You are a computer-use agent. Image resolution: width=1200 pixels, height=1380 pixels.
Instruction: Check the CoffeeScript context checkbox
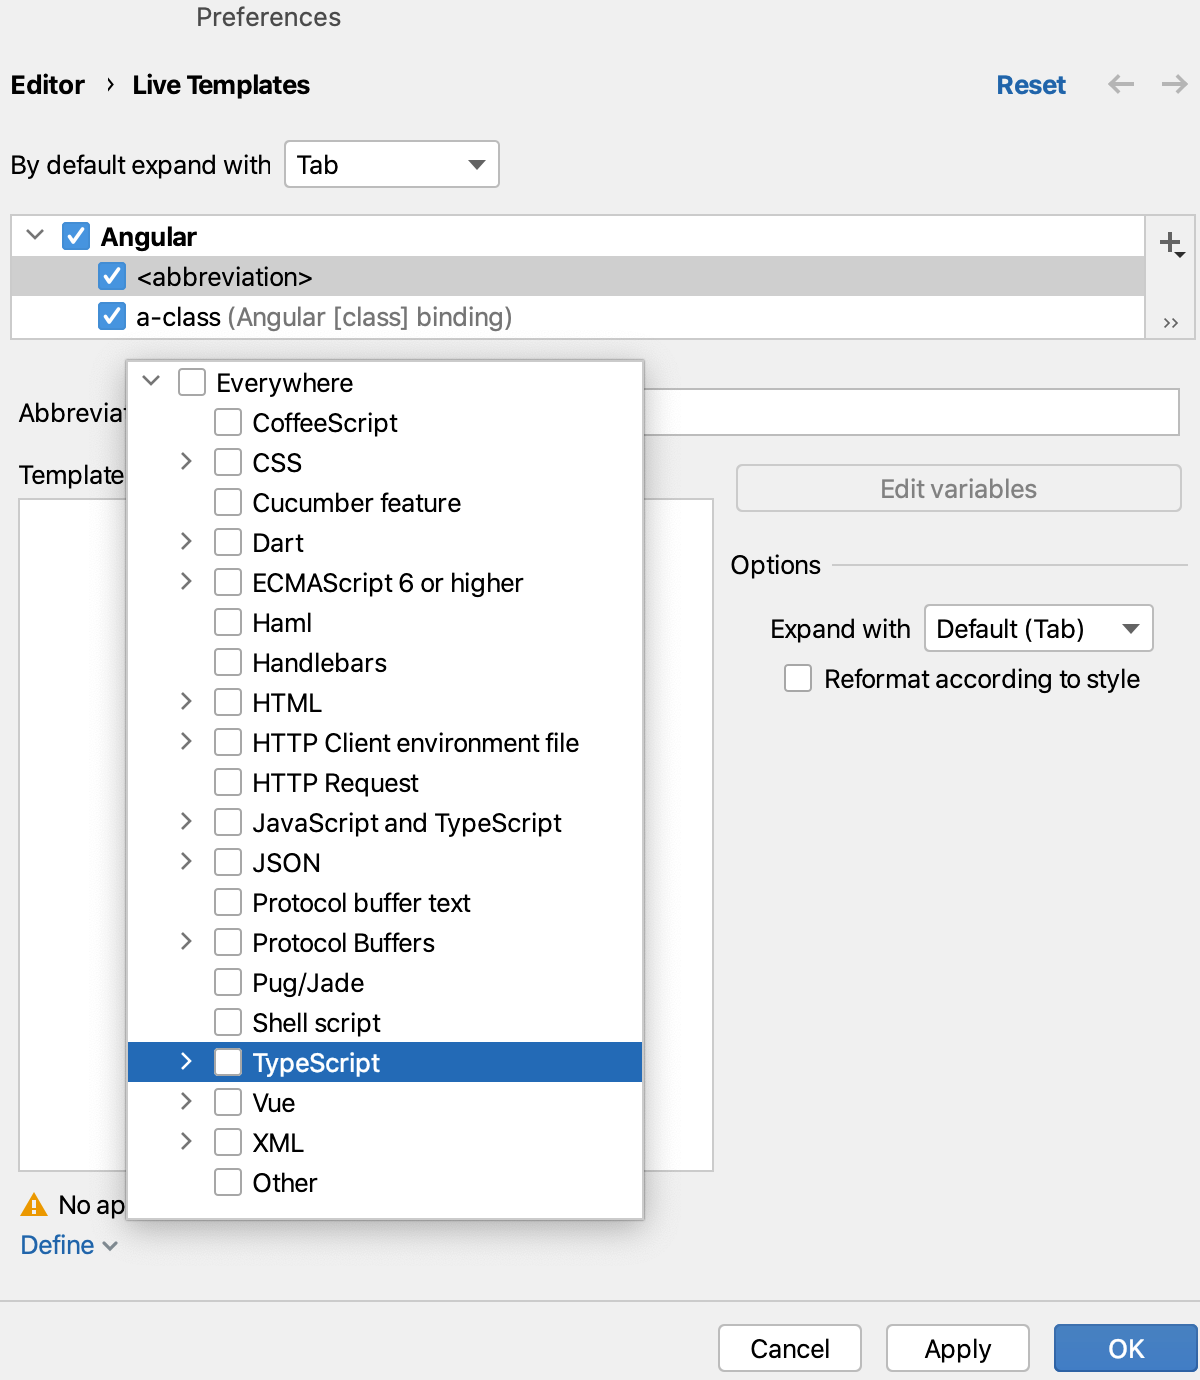point(228,422)
